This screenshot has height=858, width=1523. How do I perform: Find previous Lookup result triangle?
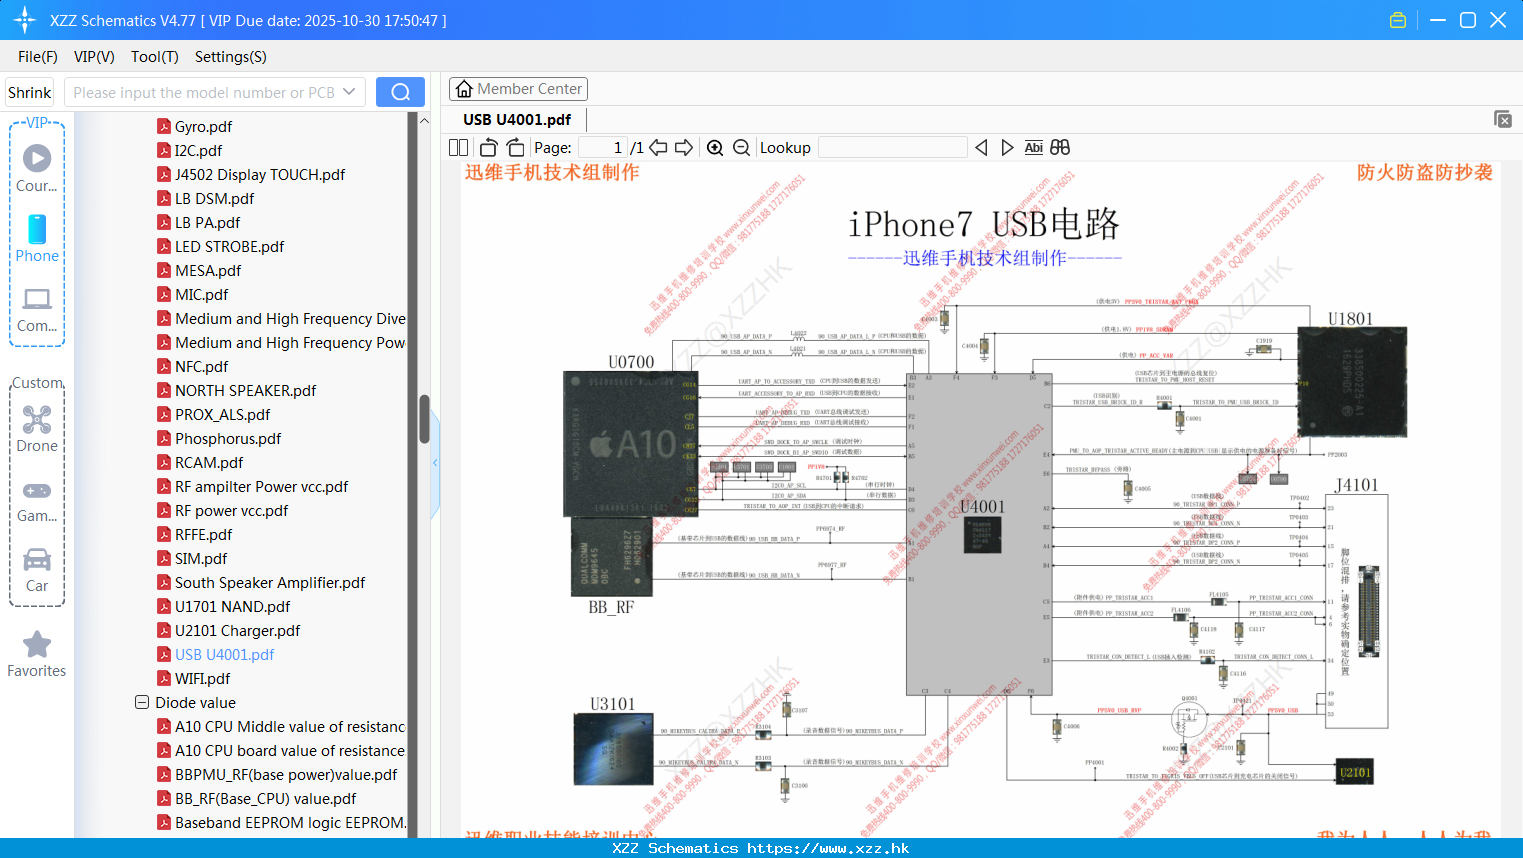(981, 147)
